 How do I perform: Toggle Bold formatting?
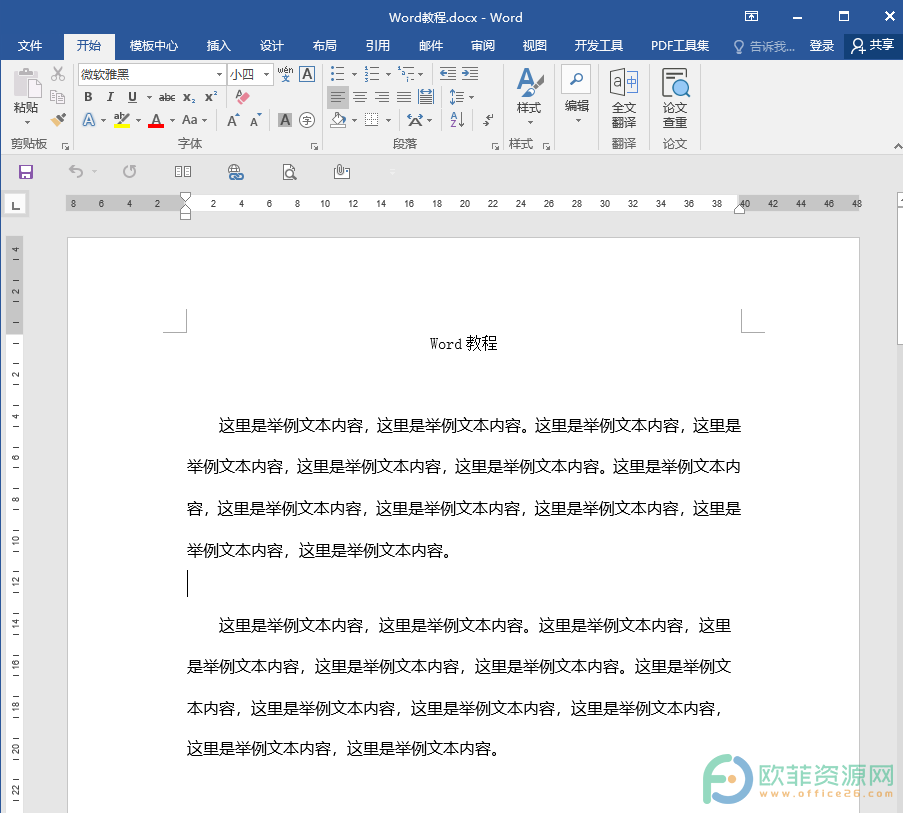point(88,97)
